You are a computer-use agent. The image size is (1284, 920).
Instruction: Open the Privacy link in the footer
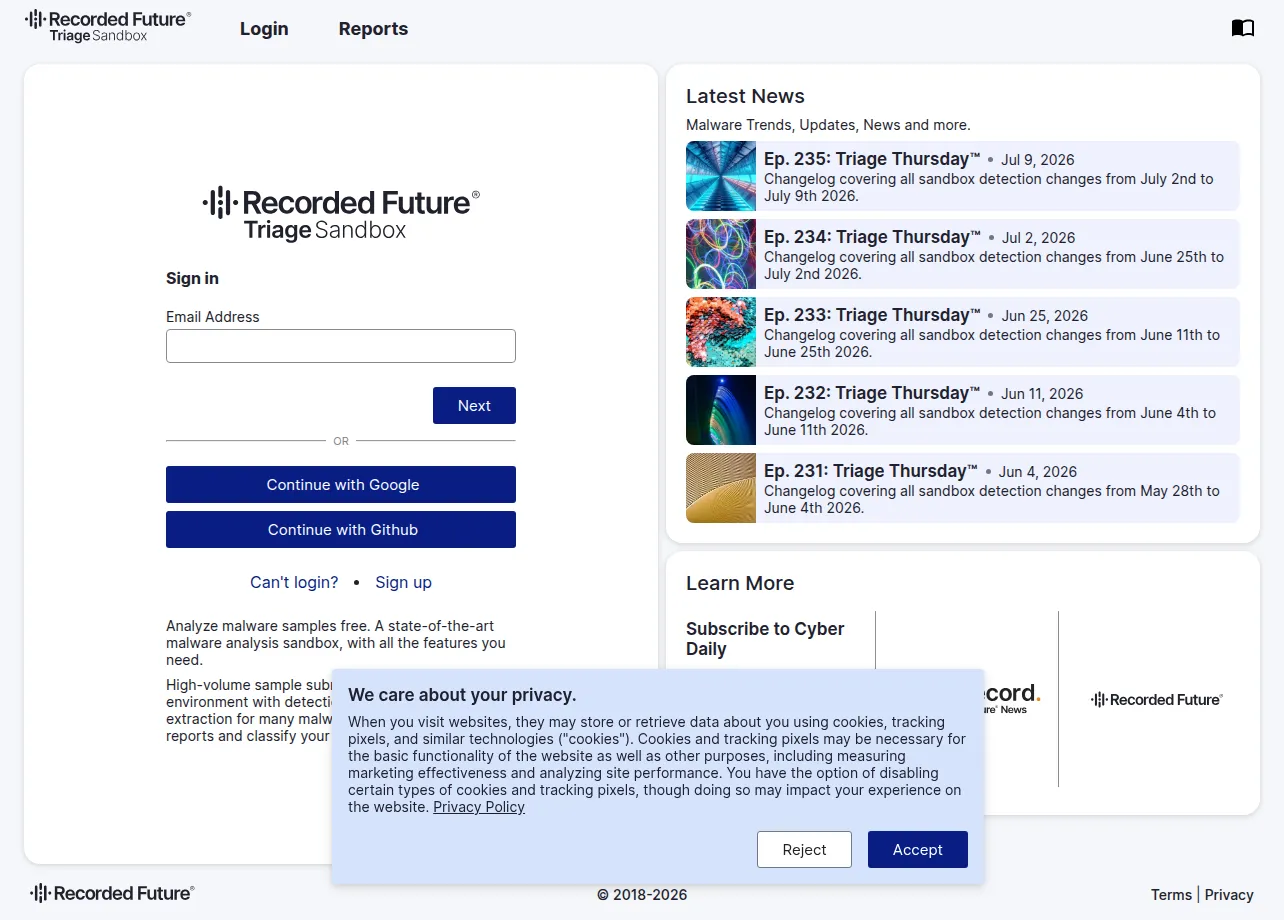(1229, 895)
